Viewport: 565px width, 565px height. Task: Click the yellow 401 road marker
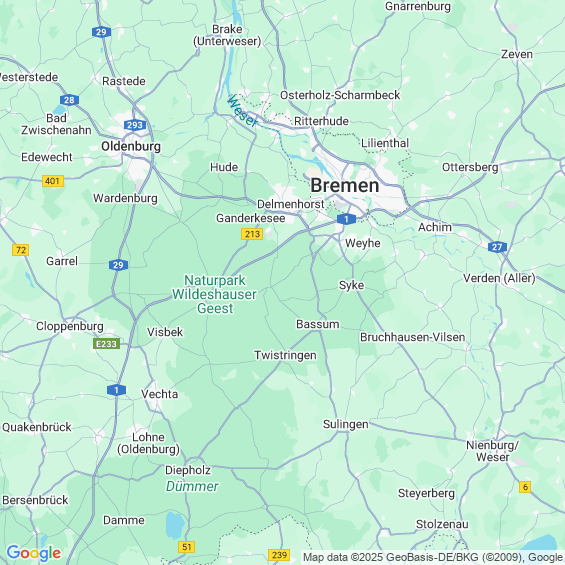(53, 181)
